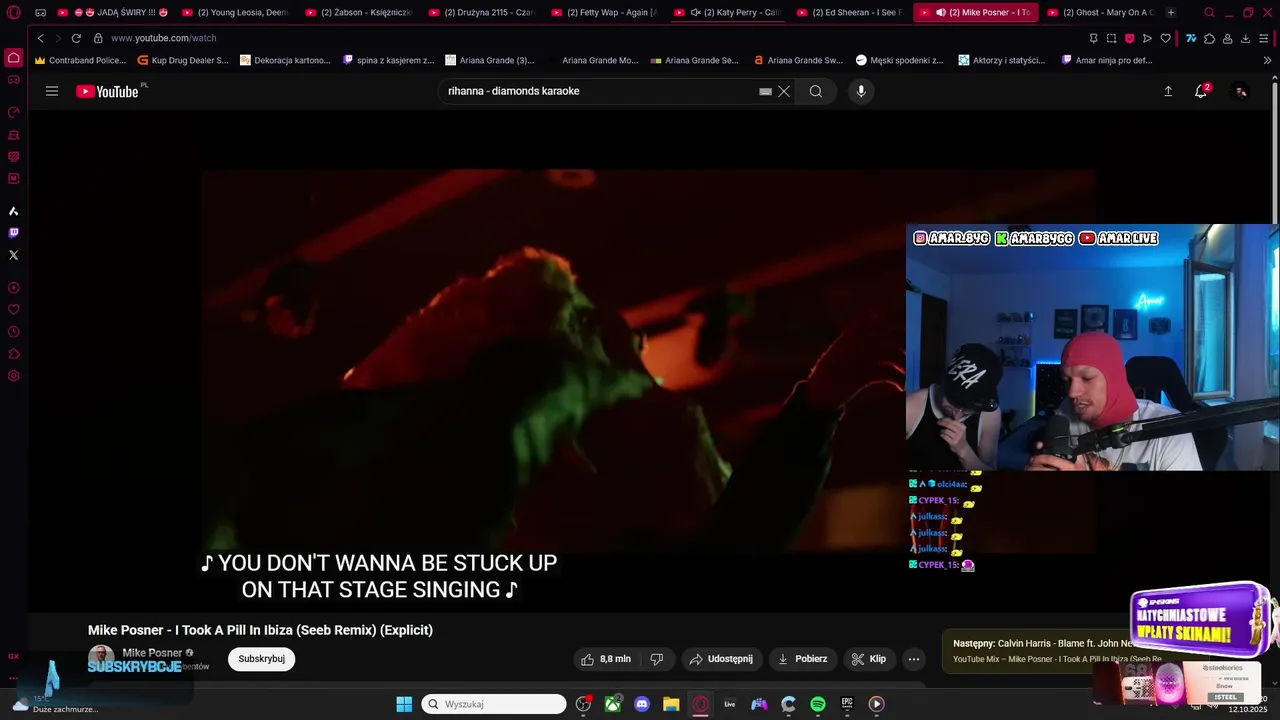Click the Windows taskbar Wyszukaj search box
The height and width of the screenshot is (720, 1280).
tap(494, 704)
